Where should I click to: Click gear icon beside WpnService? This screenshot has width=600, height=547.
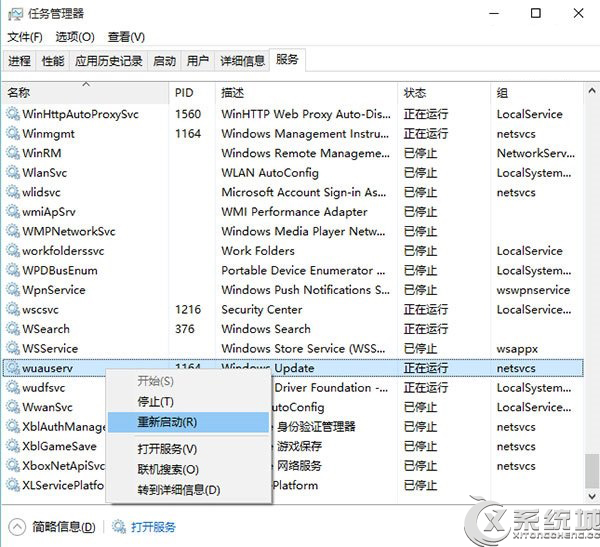[13, 289]
